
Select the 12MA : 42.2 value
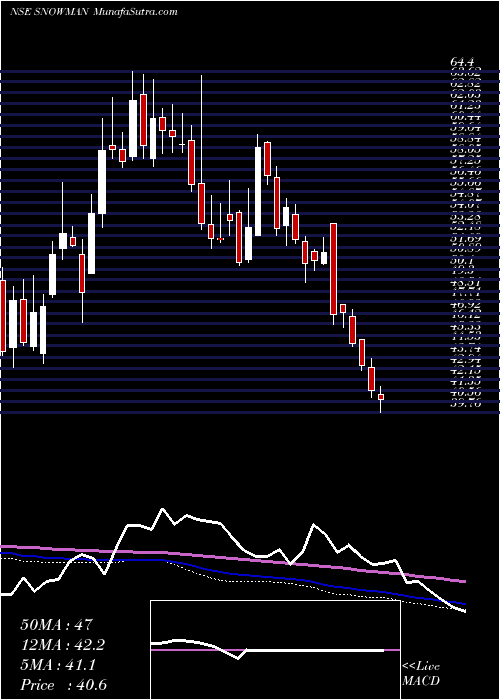(x=62, y=645)
